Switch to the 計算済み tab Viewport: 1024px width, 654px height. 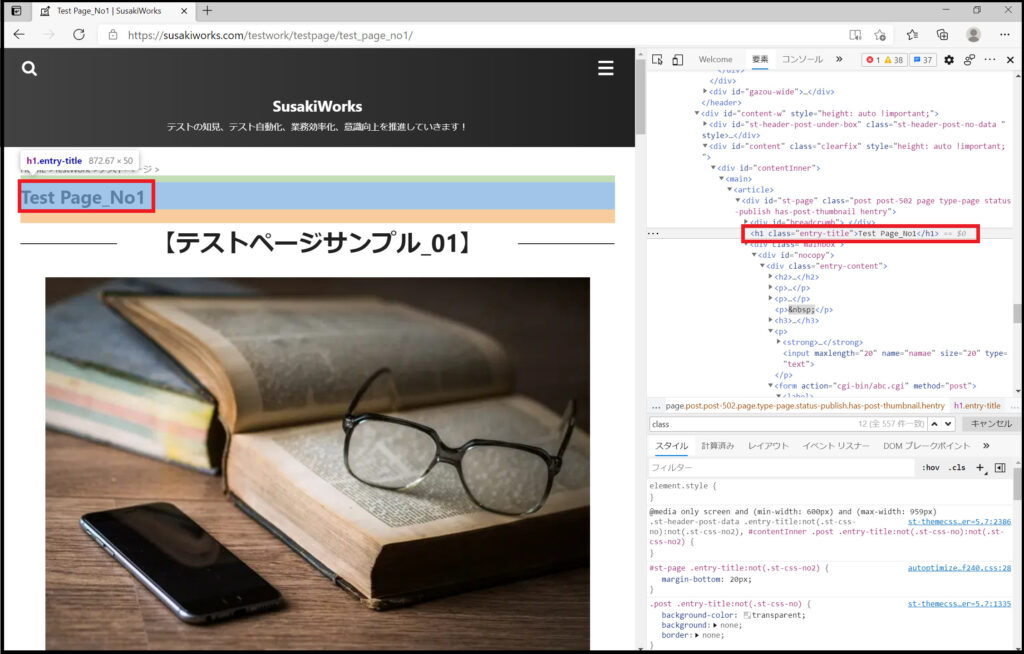[718, 446]
